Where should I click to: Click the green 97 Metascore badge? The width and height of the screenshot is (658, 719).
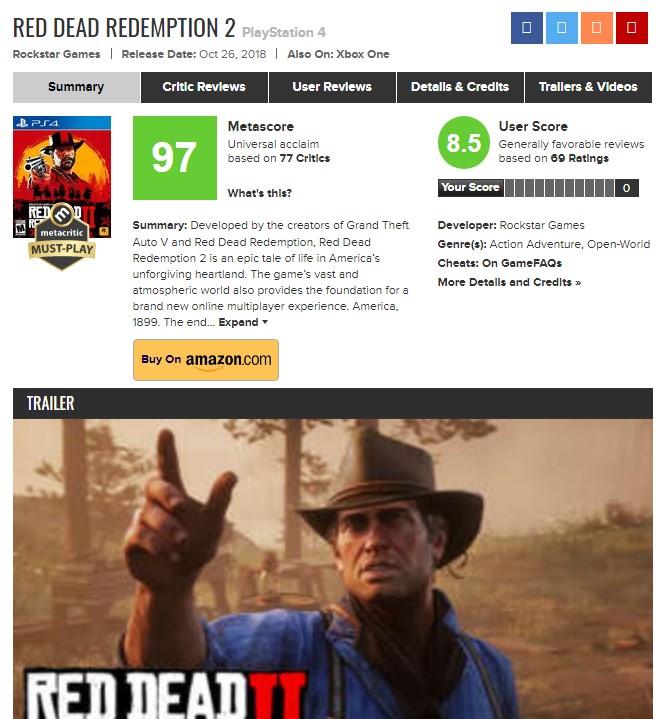(x=175, y=158)
